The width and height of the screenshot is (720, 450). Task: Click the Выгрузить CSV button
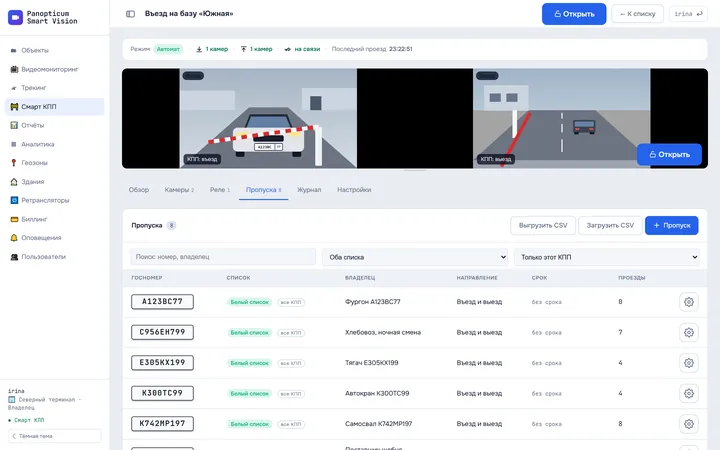click(543, 225)
